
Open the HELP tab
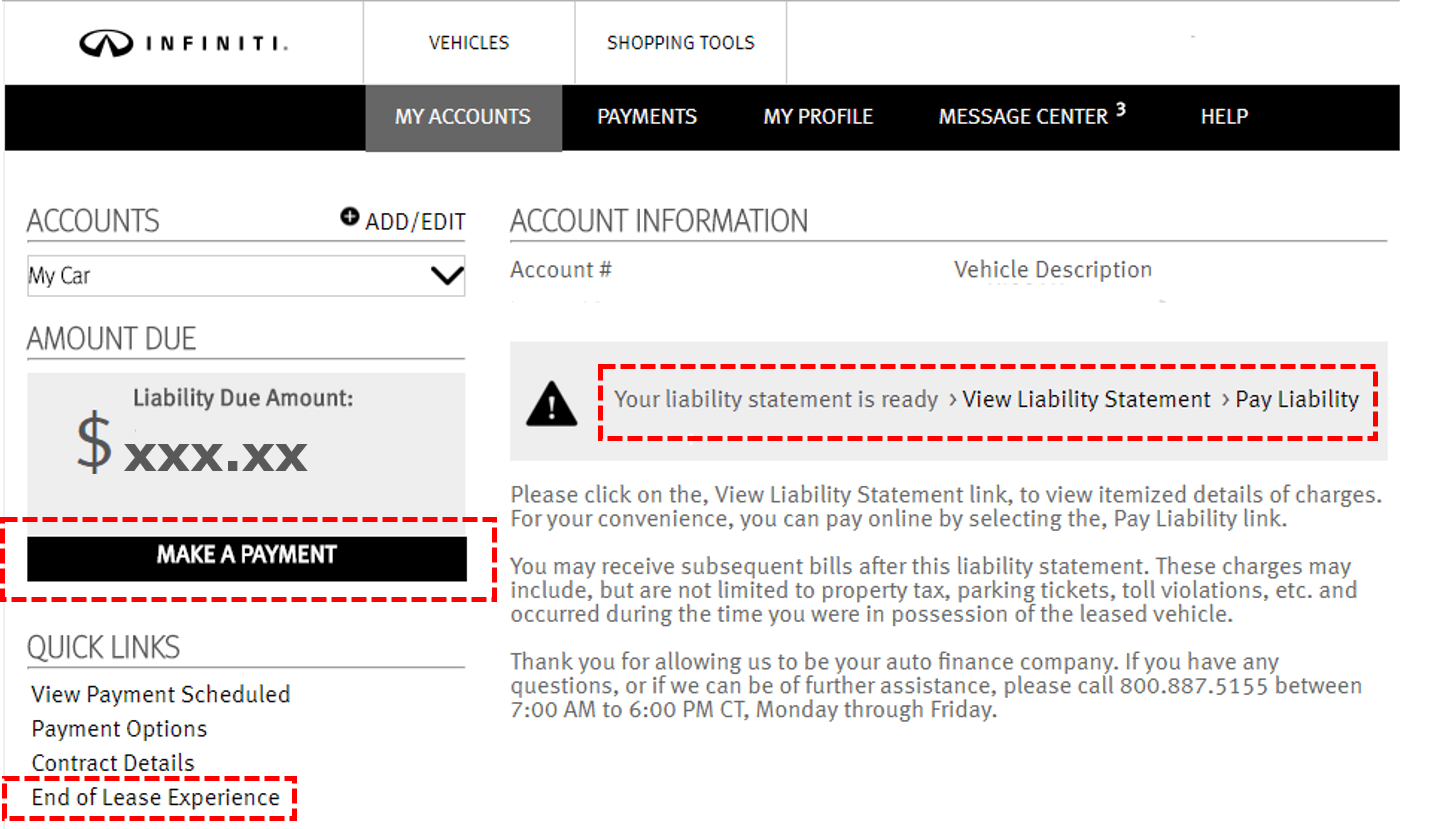pos(1224,117)
